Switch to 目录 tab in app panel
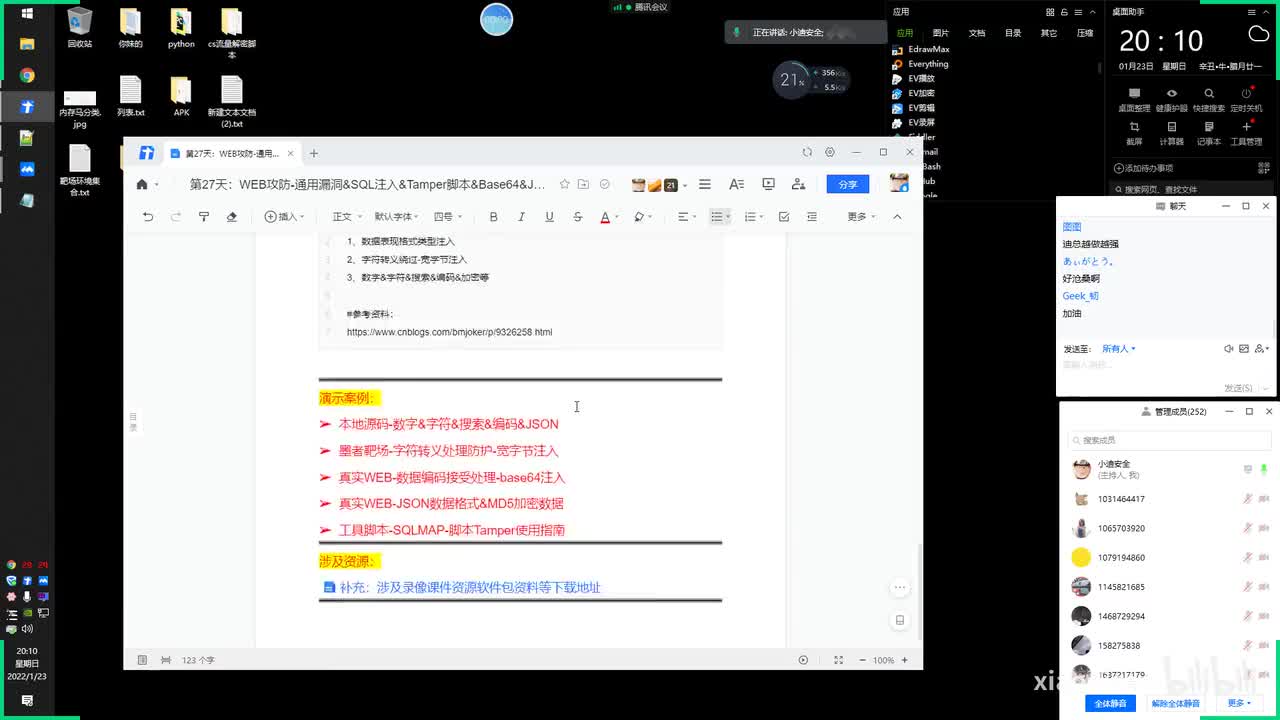Viewport: 1280px width, 720px height. [1013, 33]
